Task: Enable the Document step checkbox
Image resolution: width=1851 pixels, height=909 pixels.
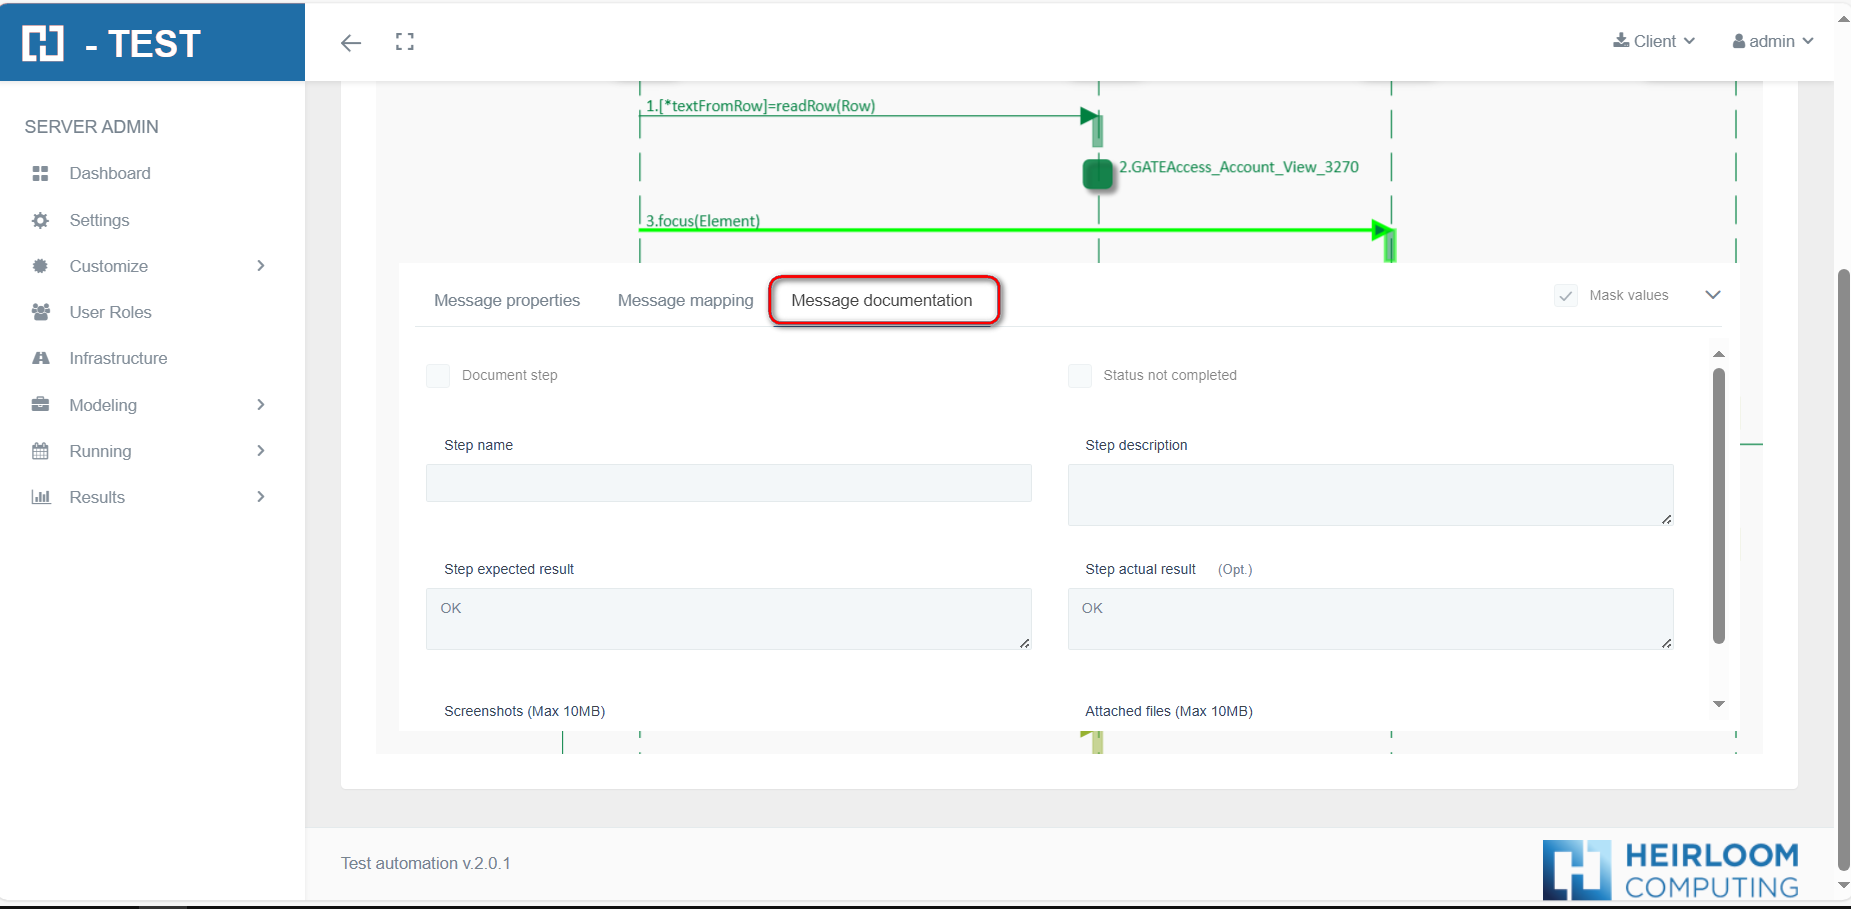Action: 438,376
